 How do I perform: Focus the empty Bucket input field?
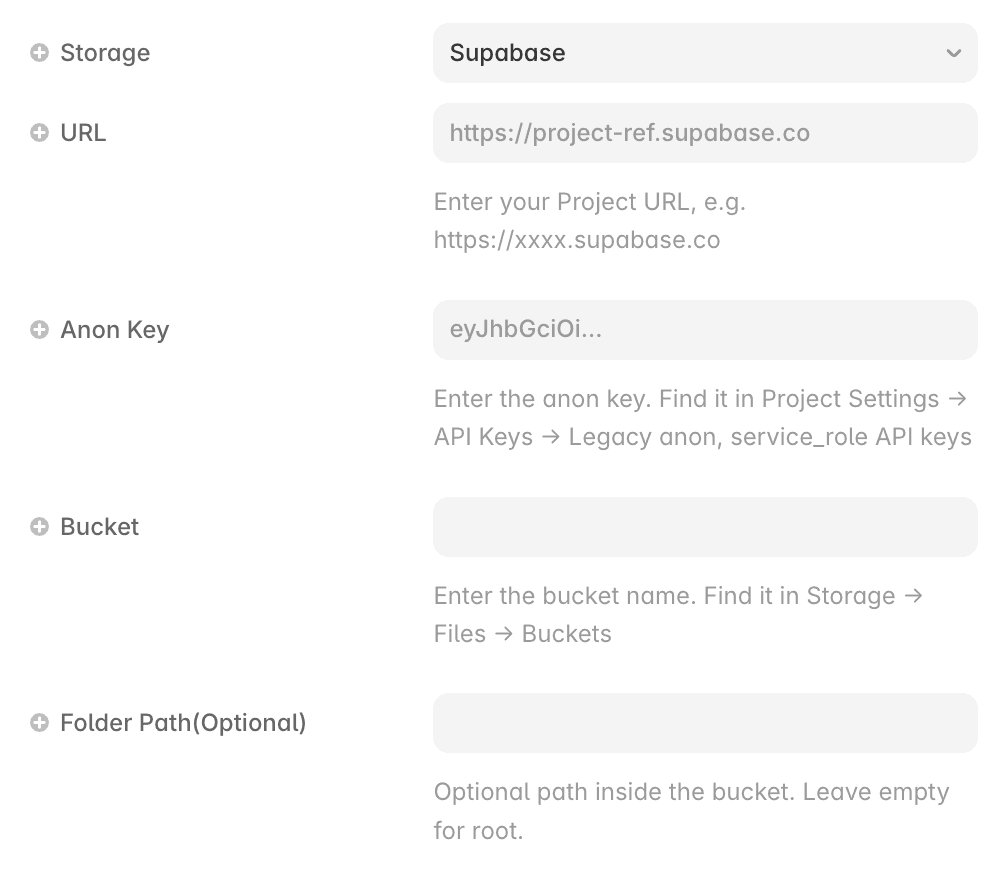point(705,527)
